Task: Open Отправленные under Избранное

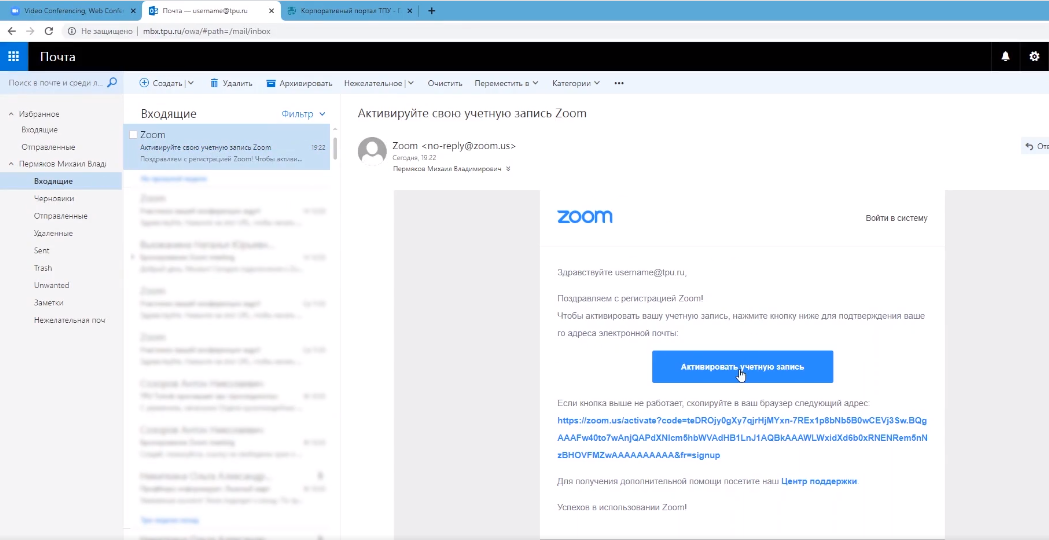Action: tap(48, 147)
